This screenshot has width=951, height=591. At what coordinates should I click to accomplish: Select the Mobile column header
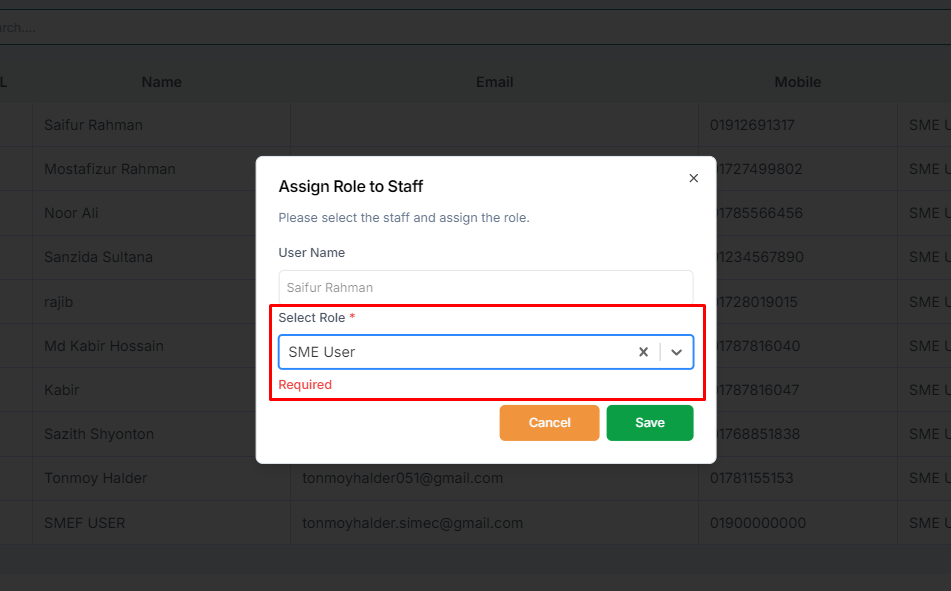(x=798, y=82)
